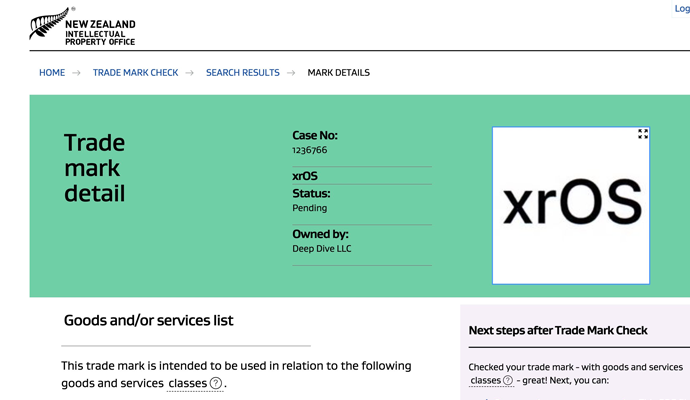Go to HOME breadcrumb
The height and width of the screenshot is (400, 690).
[52, 73]
